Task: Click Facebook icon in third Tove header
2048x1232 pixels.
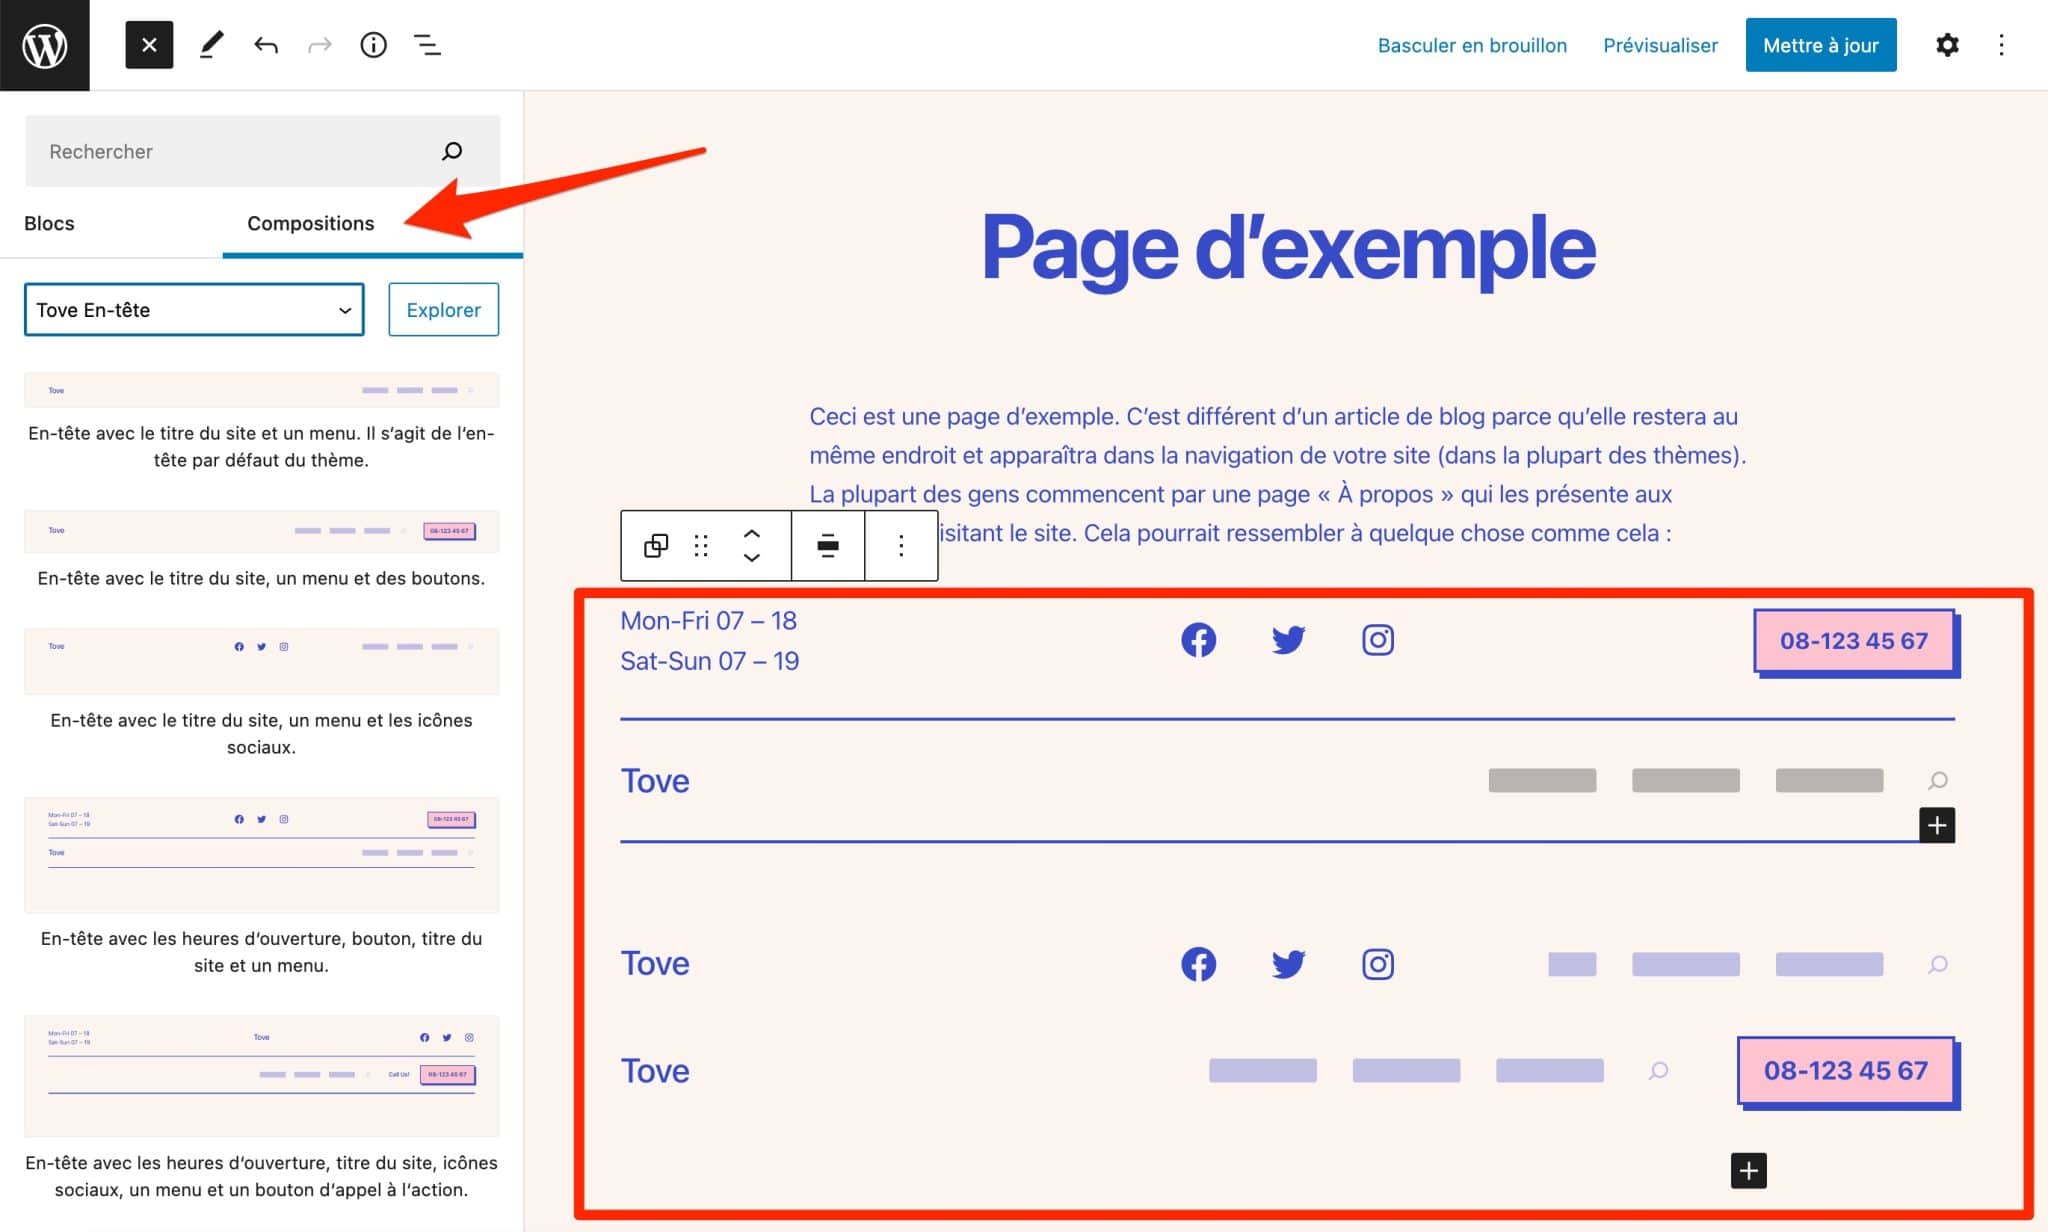Action: coord(1198,964)
